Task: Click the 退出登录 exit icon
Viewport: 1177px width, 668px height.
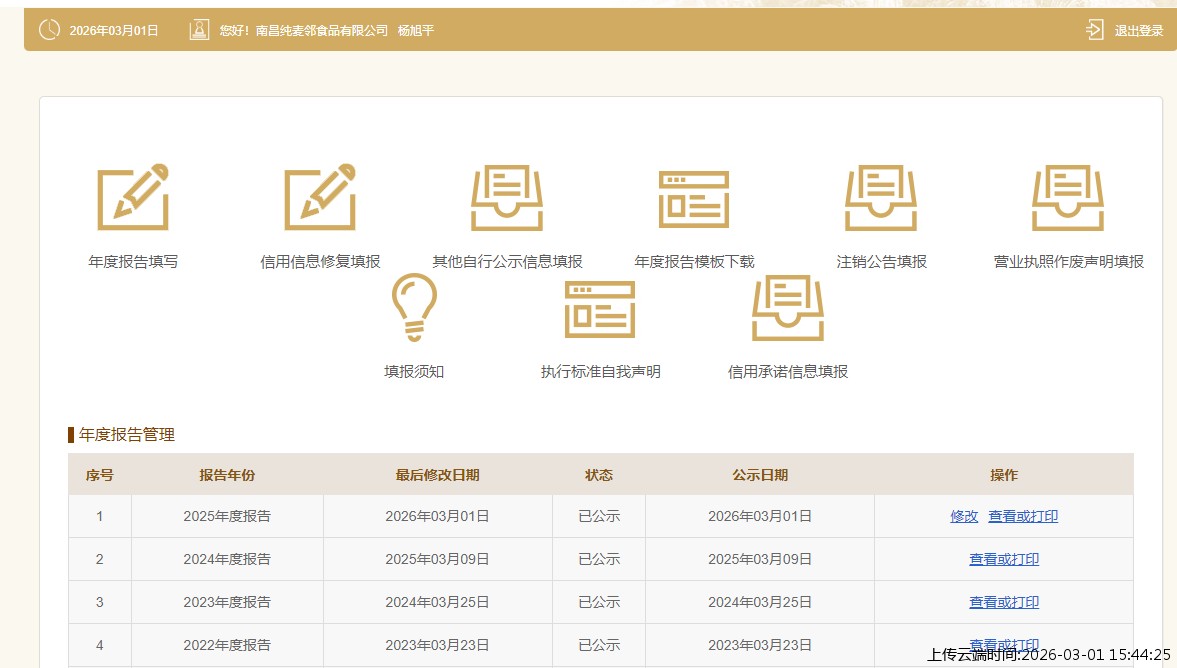Action: tap(1095, 30)
